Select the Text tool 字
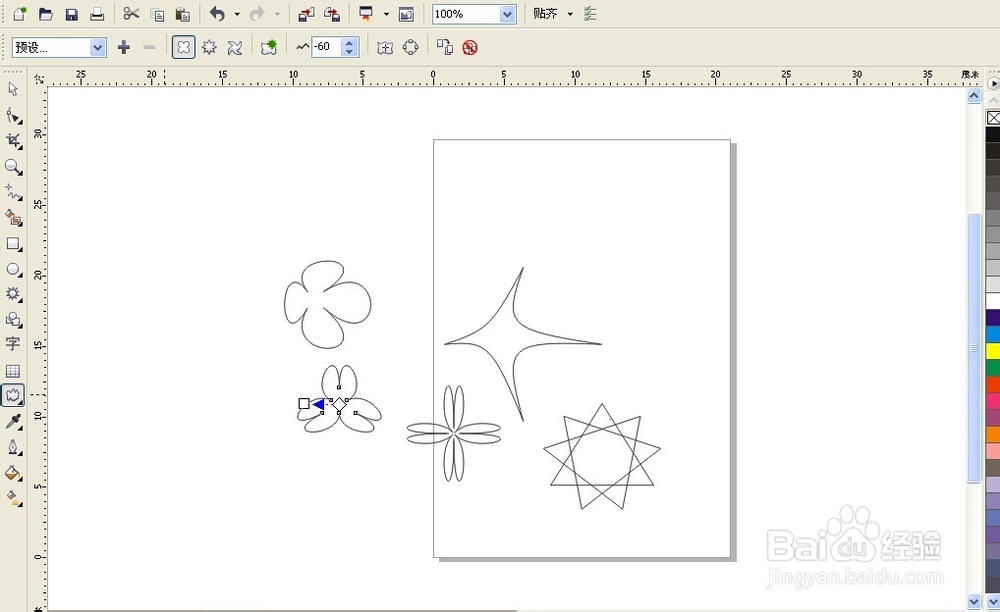This screenshot has width=1000, height=612. pos(13,344)
